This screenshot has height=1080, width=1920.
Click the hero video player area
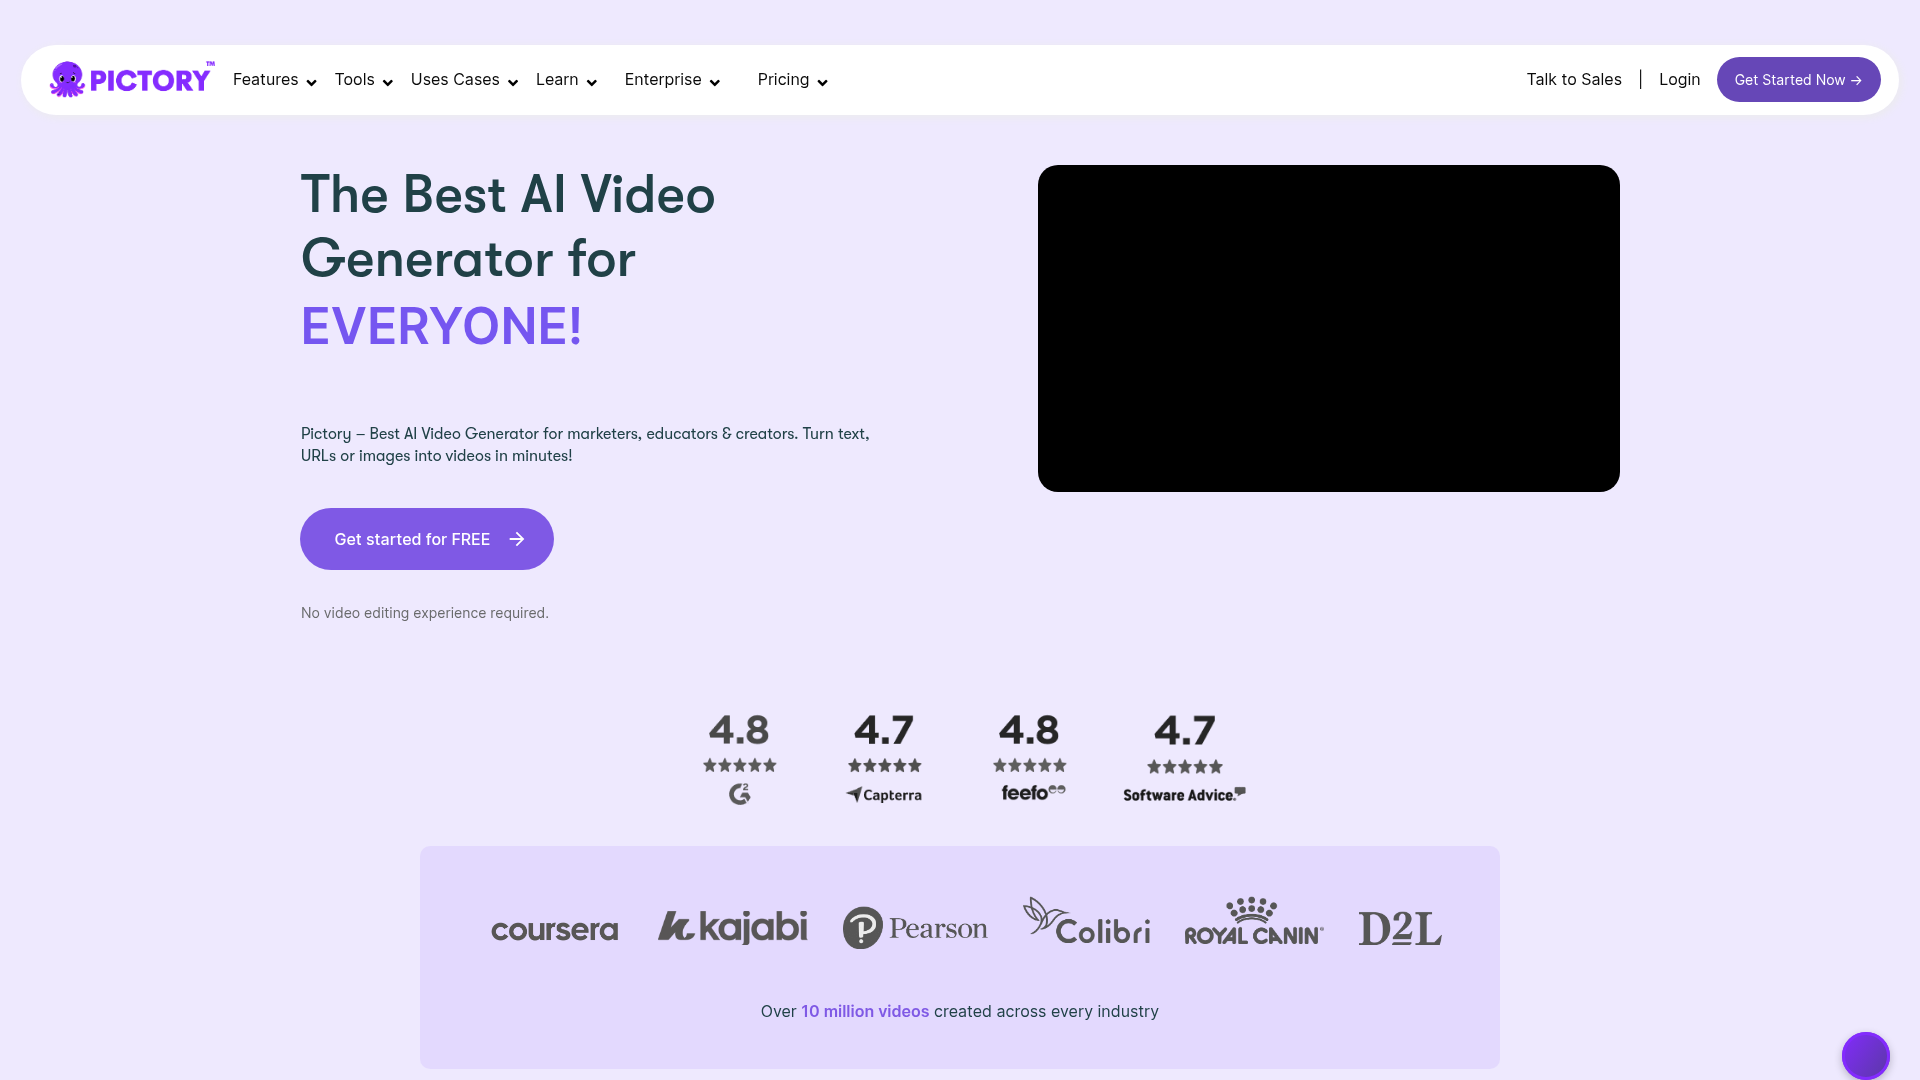click(1329, 328)
